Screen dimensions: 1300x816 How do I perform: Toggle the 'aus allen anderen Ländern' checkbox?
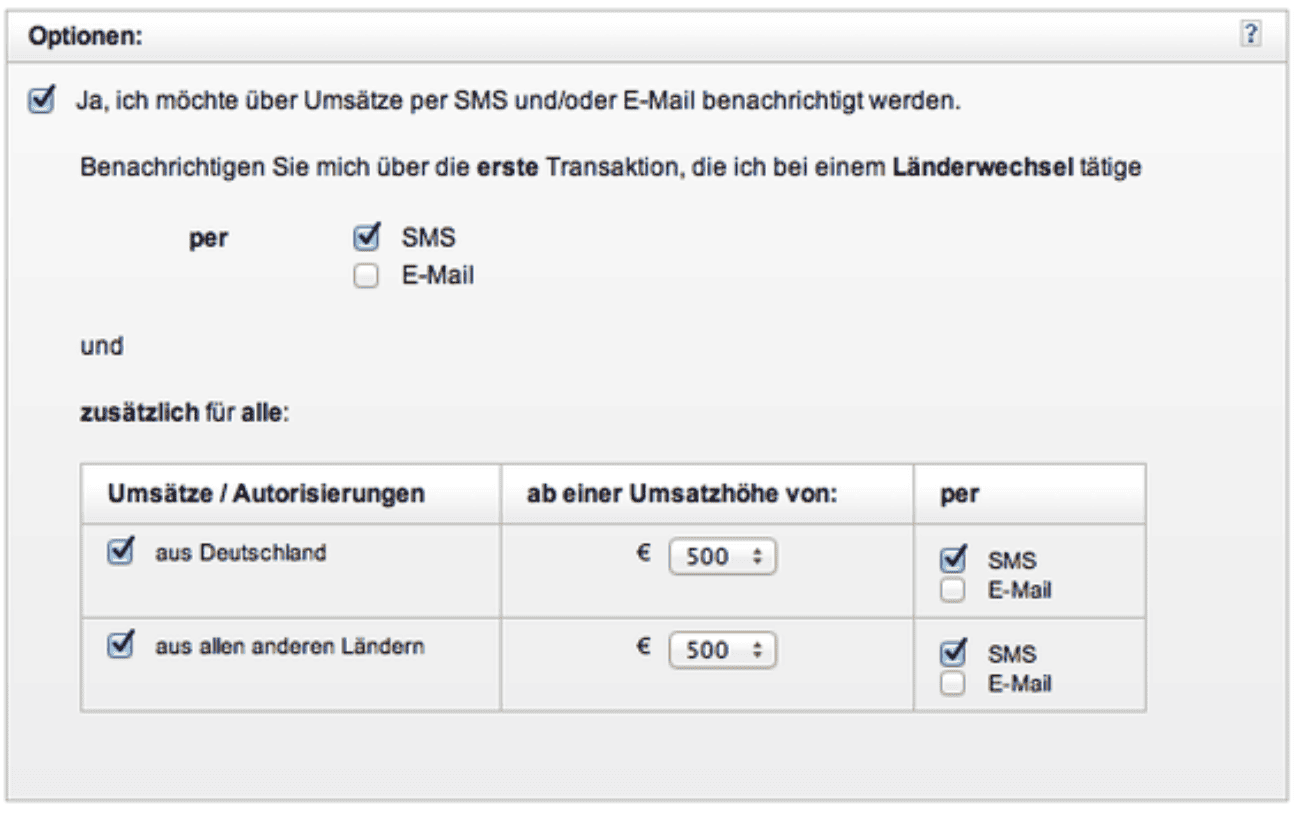pos(120,646)
